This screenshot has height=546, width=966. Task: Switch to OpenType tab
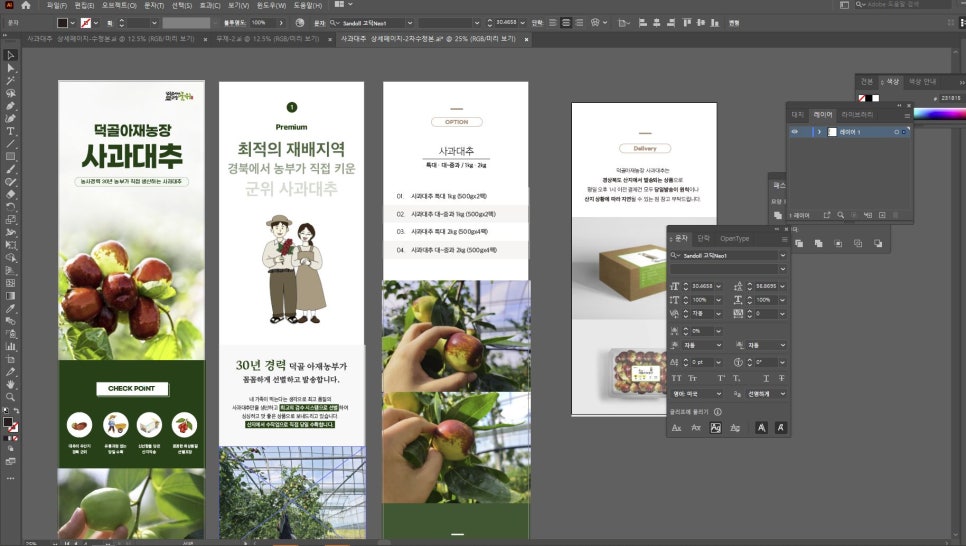point(734,238)
